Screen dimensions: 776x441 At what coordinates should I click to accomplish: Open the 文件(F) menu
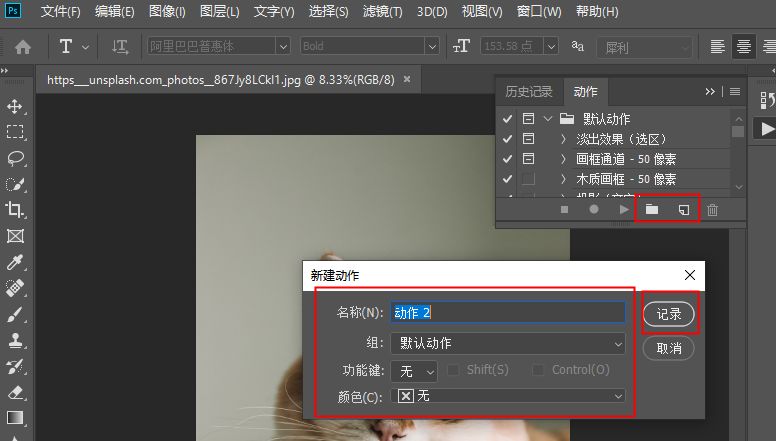coord(60,11)
